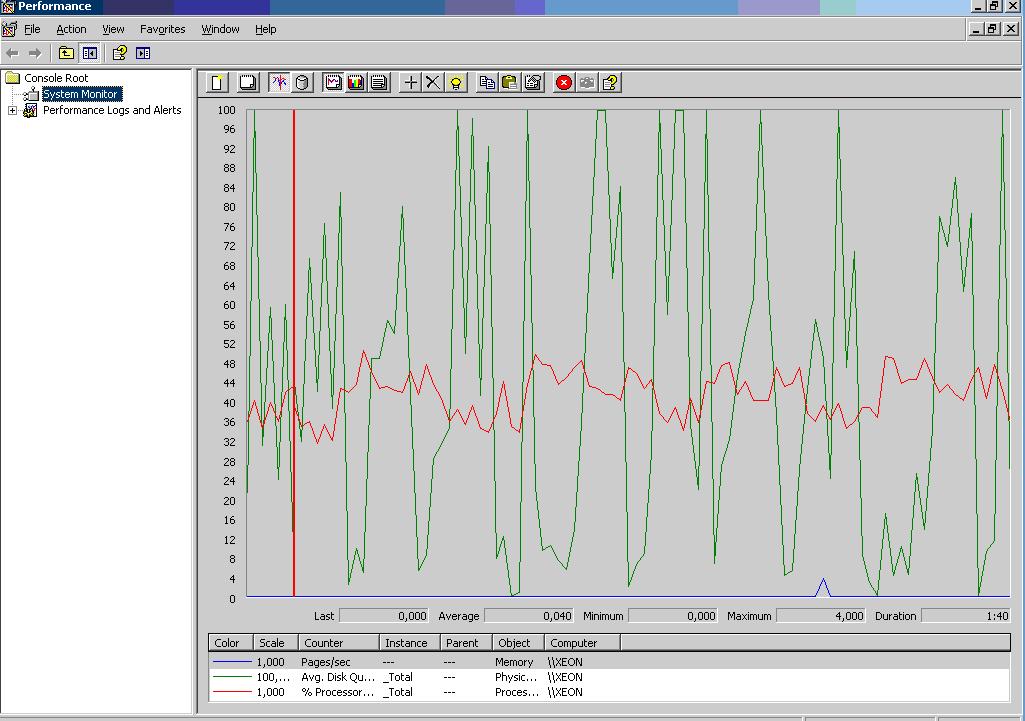Click the Copy Properties icon
Viewport: 1025px width, 721px height.
[487, 82]
